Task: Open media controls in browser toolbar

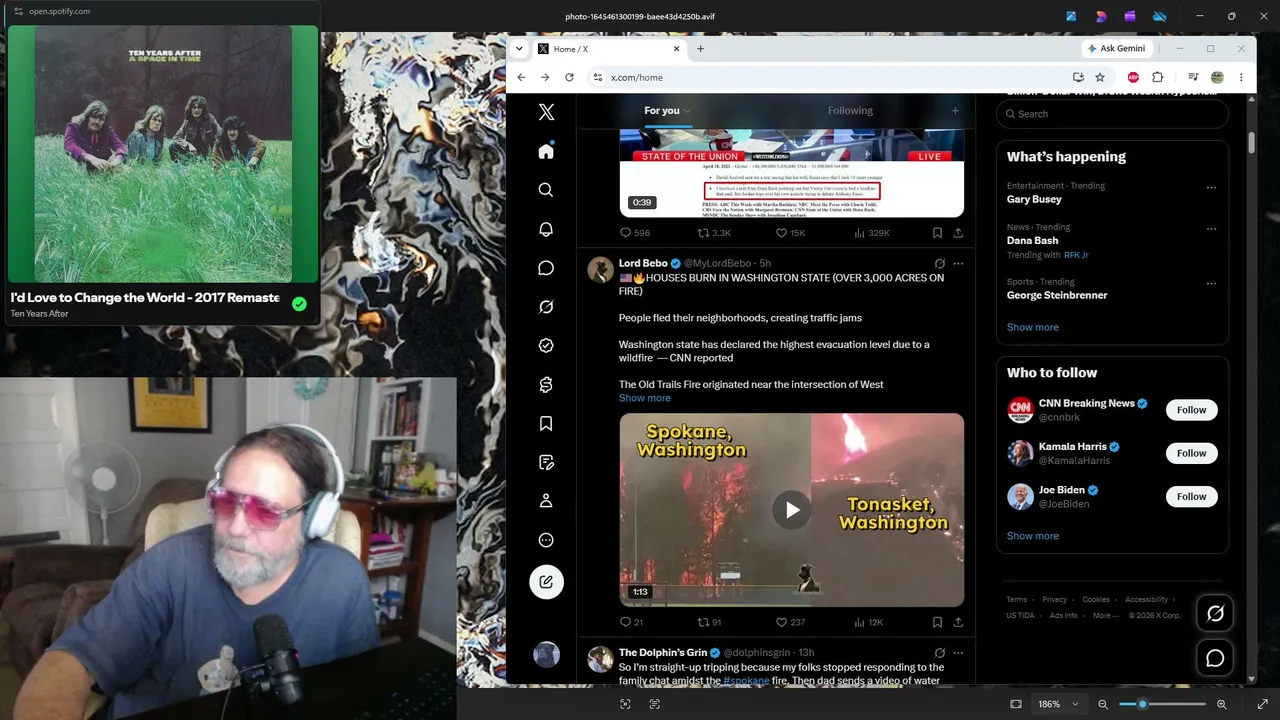Action: [1193, 77]
